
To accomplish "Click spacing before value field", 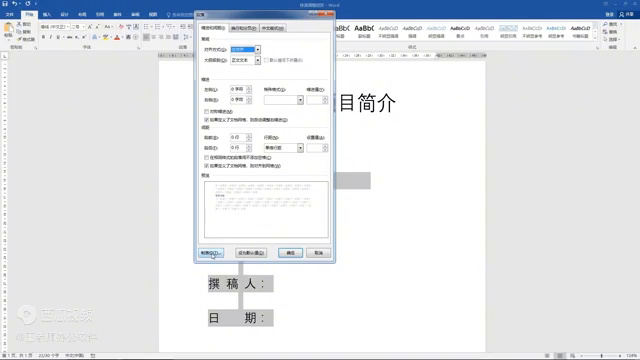I will 238,138.
